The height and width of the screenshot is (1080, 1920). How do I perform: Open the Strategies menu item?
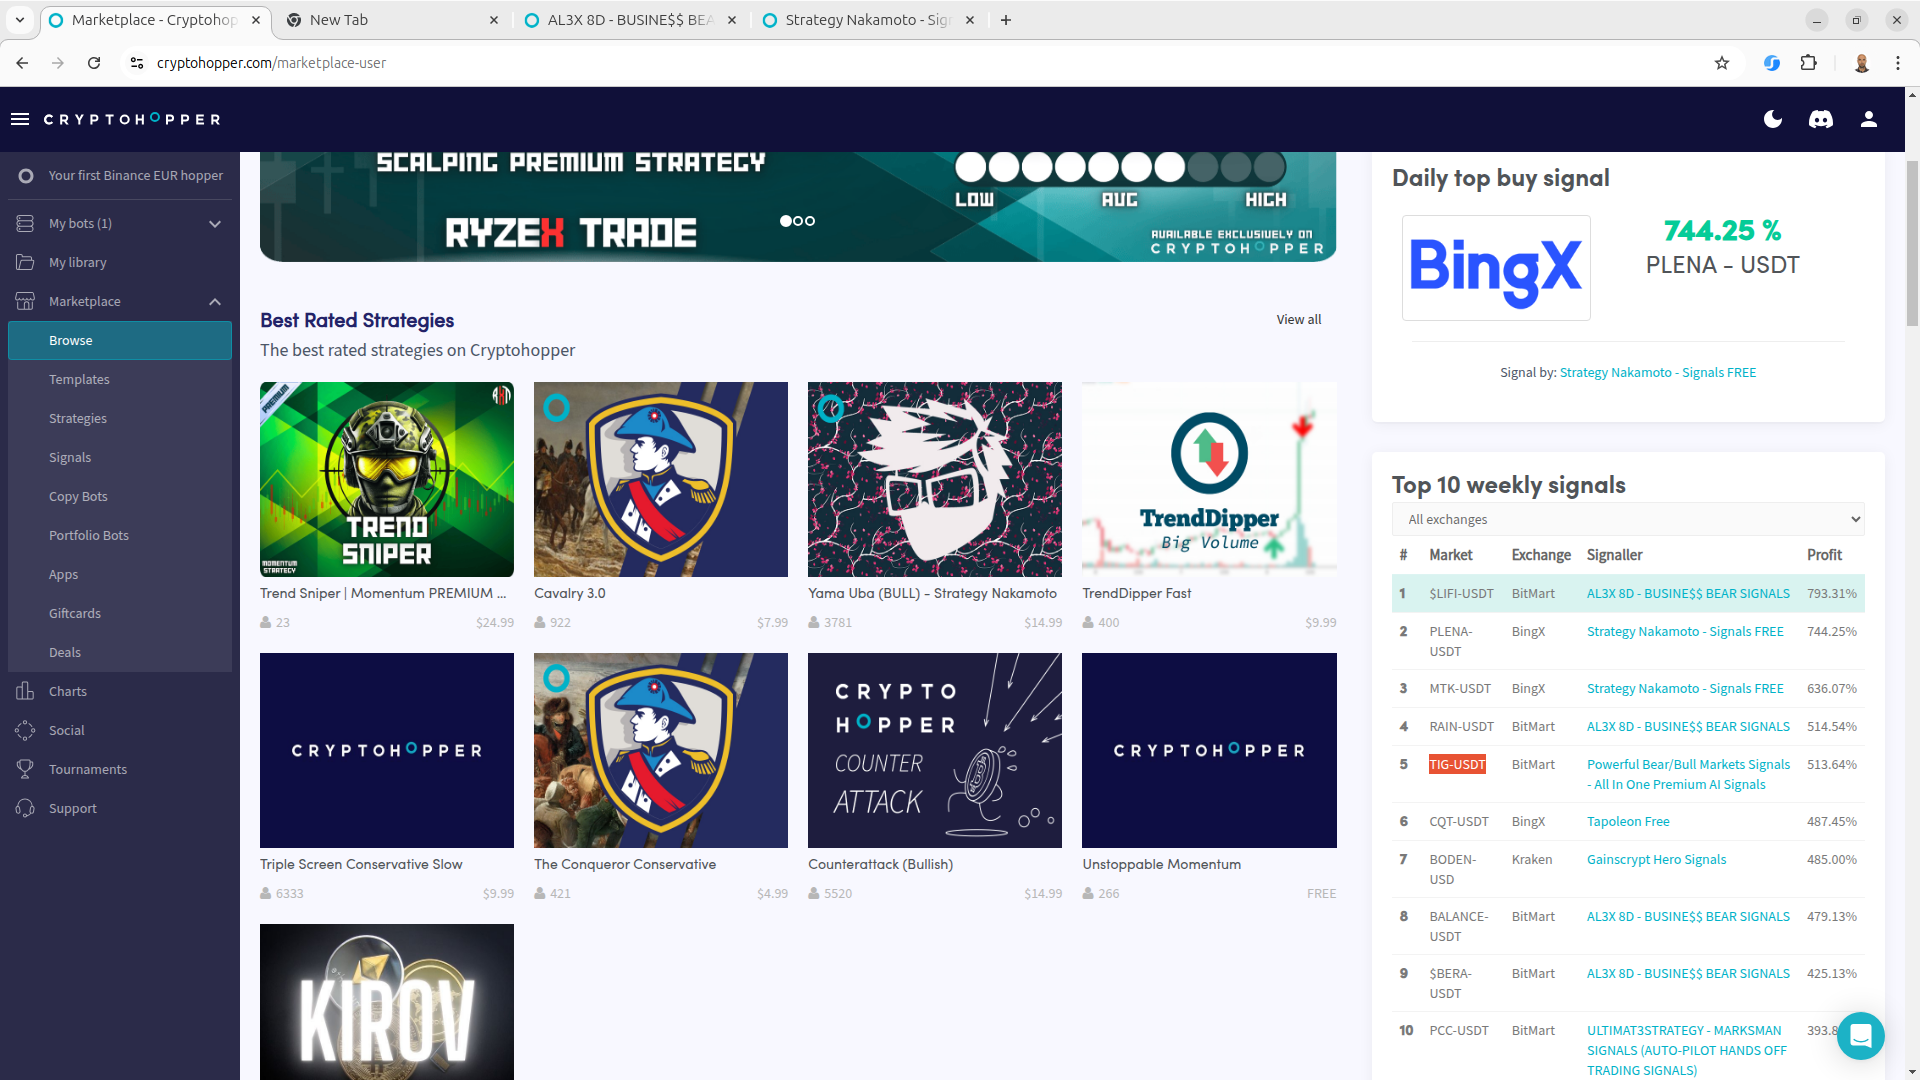120,418
